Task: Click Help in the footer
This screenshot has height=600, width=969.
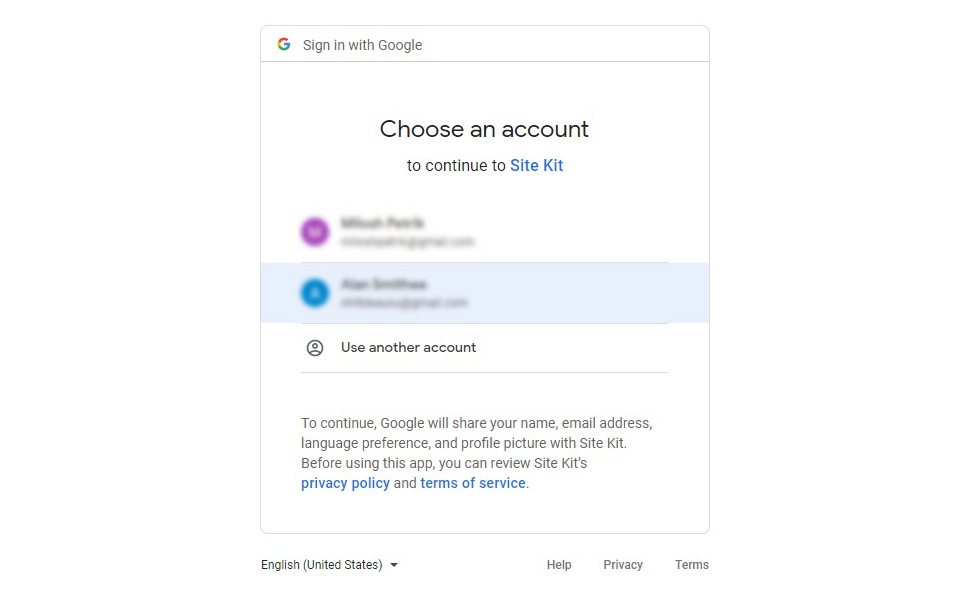Action: (x=559, y=565)
